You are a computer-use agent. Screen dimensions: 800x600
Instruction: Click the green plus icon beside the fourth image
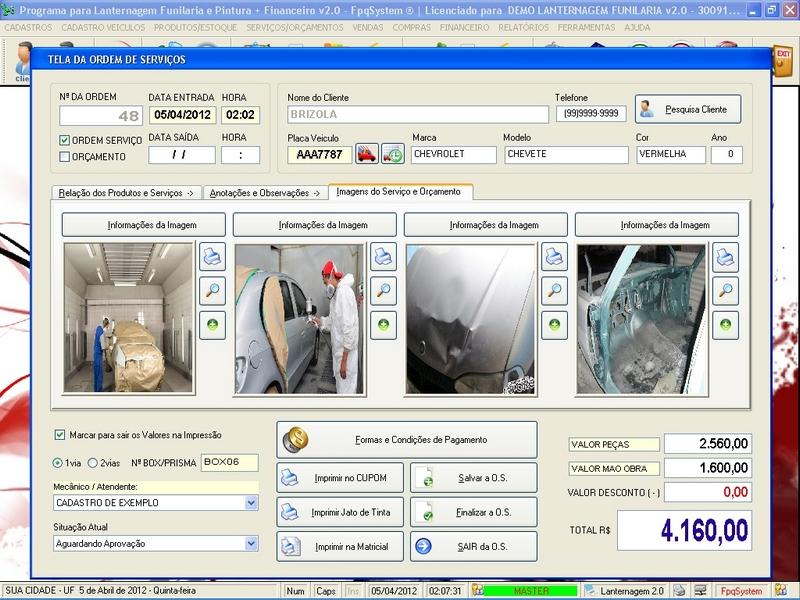click(726, 325)
